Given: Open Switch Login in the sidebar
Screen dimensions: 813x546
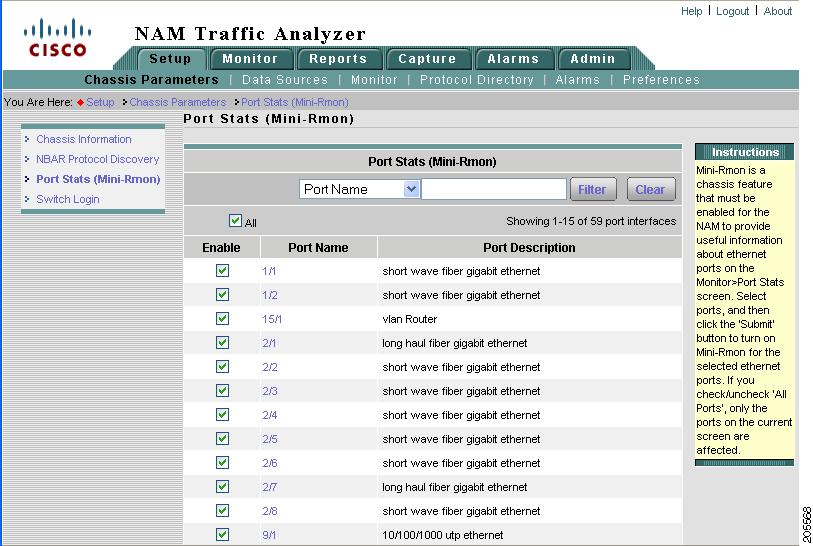Looking at the screenshot, I should click(x=67, y=199).
